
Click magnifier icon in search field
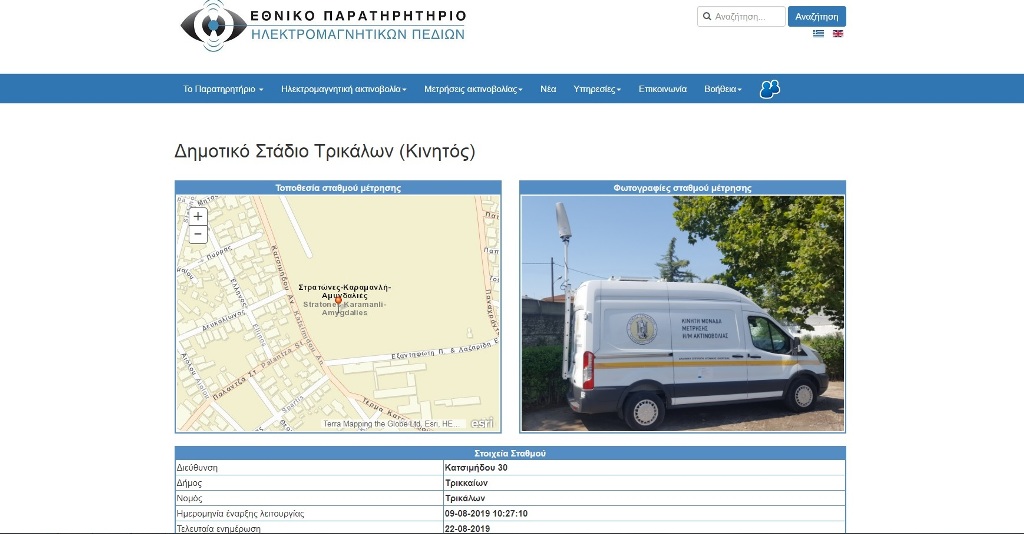point(707,17)
